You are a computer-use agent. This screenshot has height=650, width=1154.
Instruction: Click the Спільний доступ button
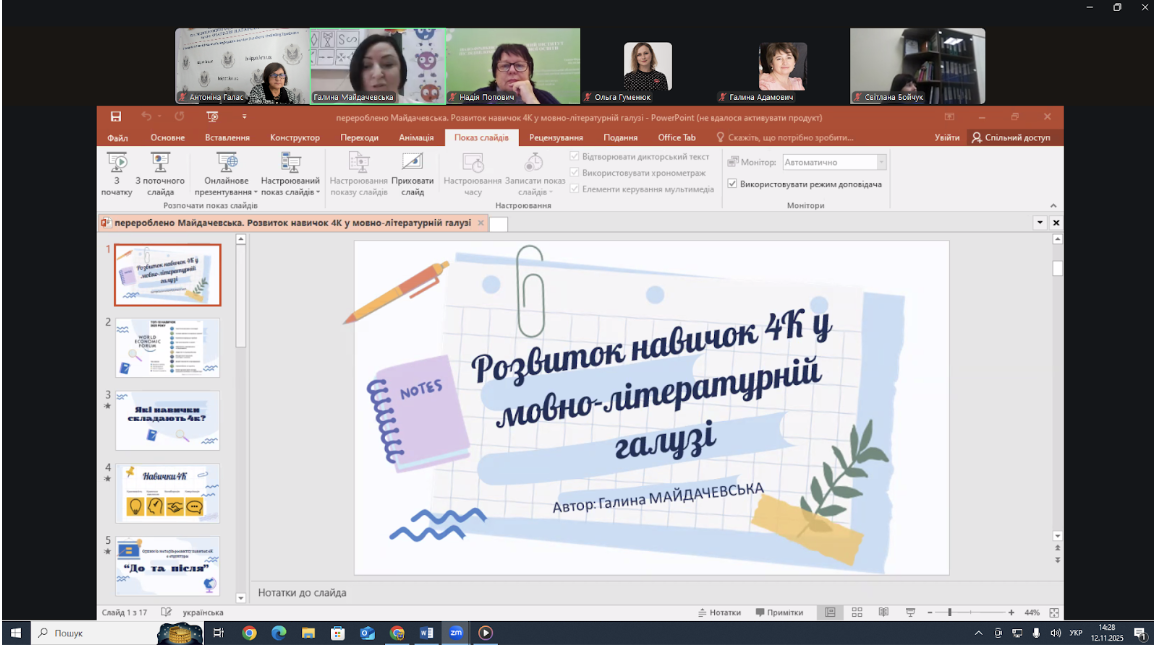tap(1011, 138)
